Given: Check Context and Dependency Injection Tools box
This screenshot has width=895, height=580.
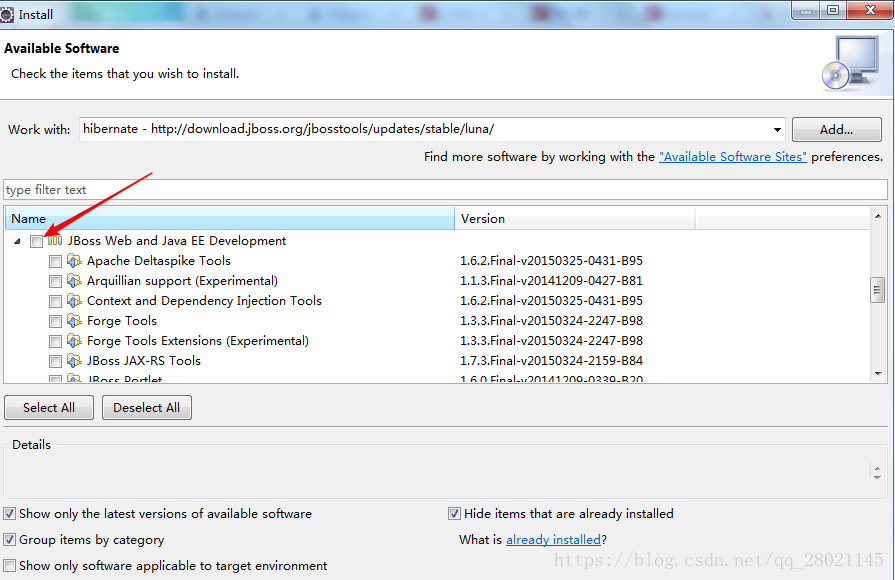Looking at the screenshot, I should (55, 301).
